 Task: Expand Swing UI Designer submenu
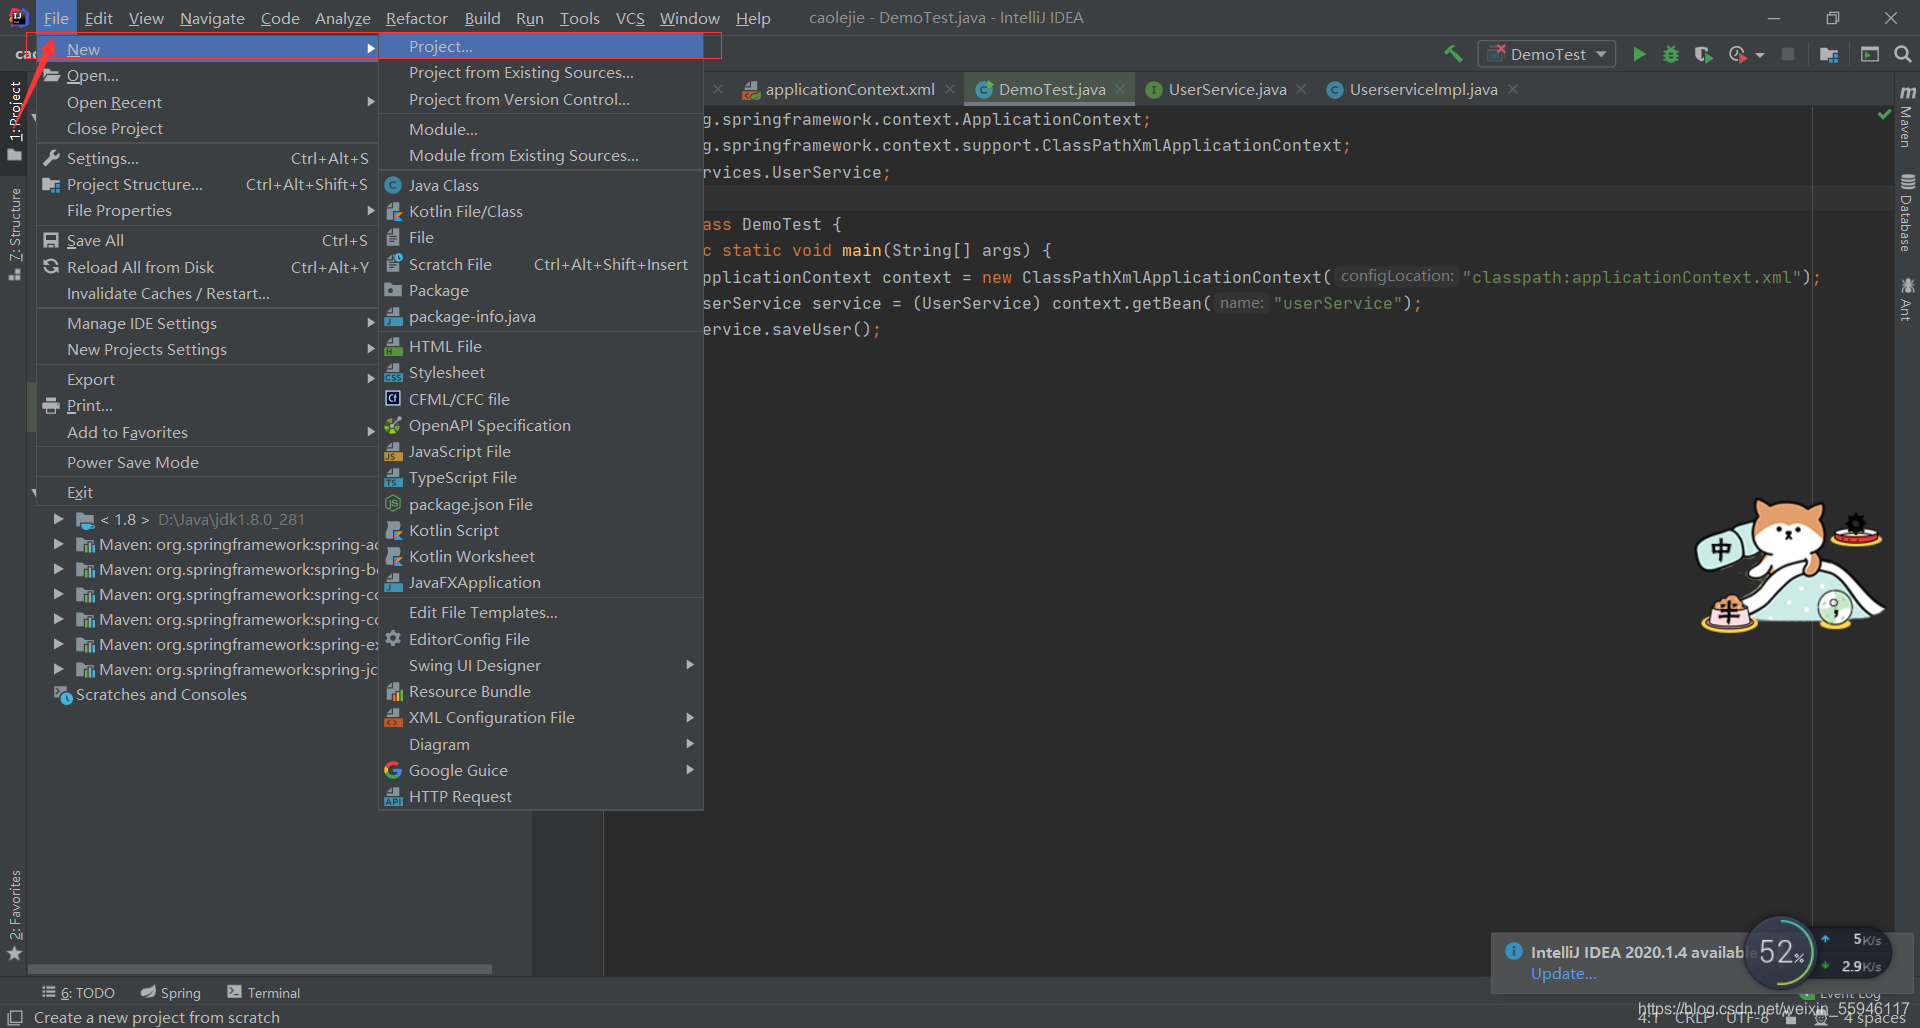pyautogui.click(x=541, y=665)
